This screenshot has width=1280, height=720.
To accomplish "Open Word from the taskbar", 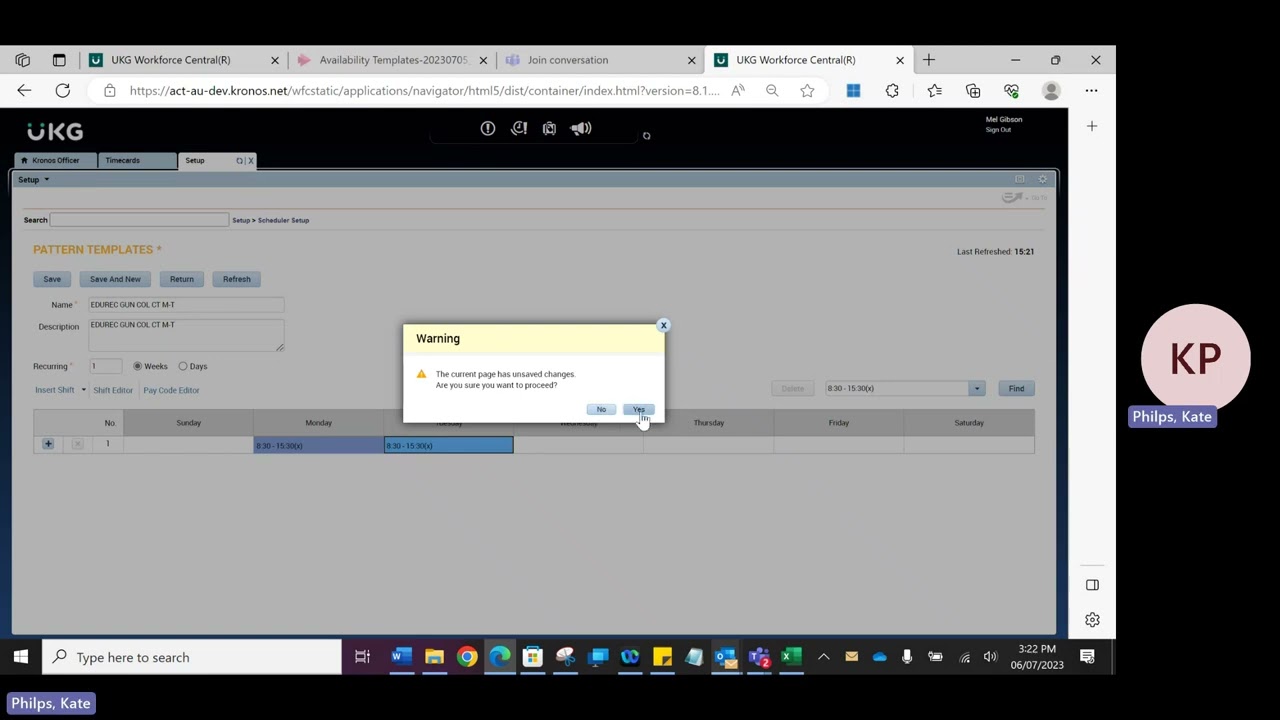I will (400, 657).
